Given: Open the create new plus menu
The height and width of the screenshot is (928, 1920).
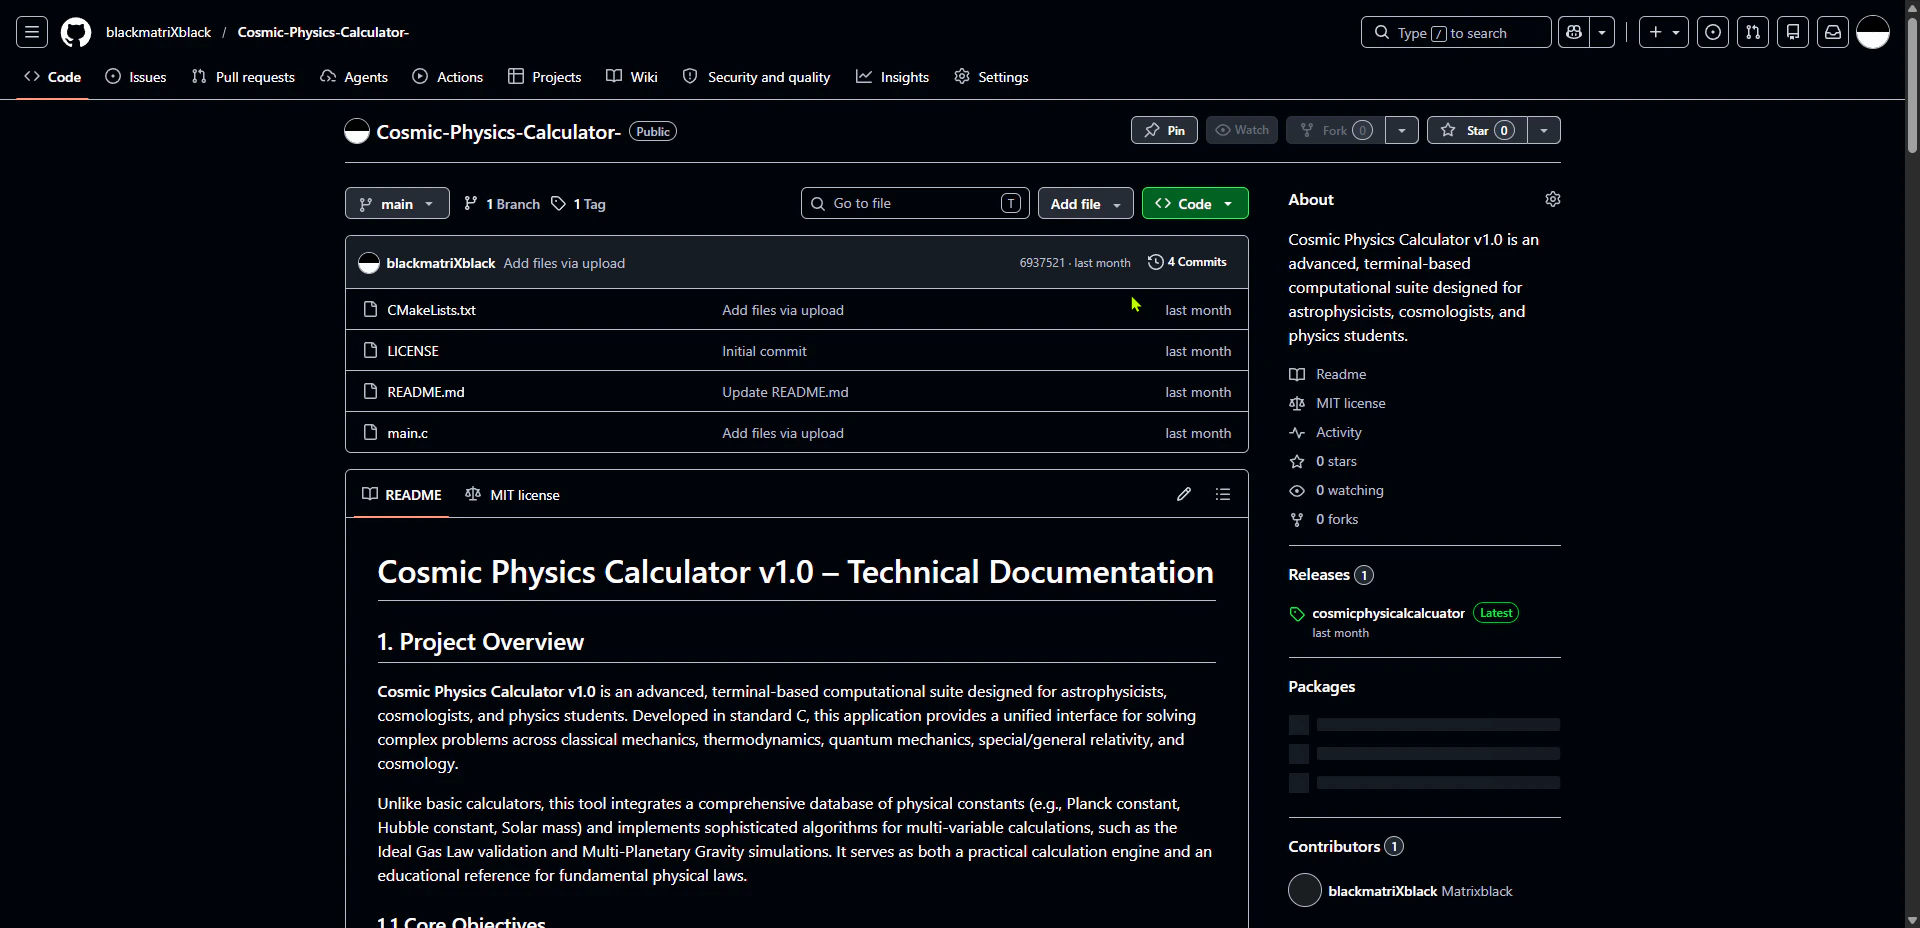Looking at the screenshot, I should [x=1664, y=32].
